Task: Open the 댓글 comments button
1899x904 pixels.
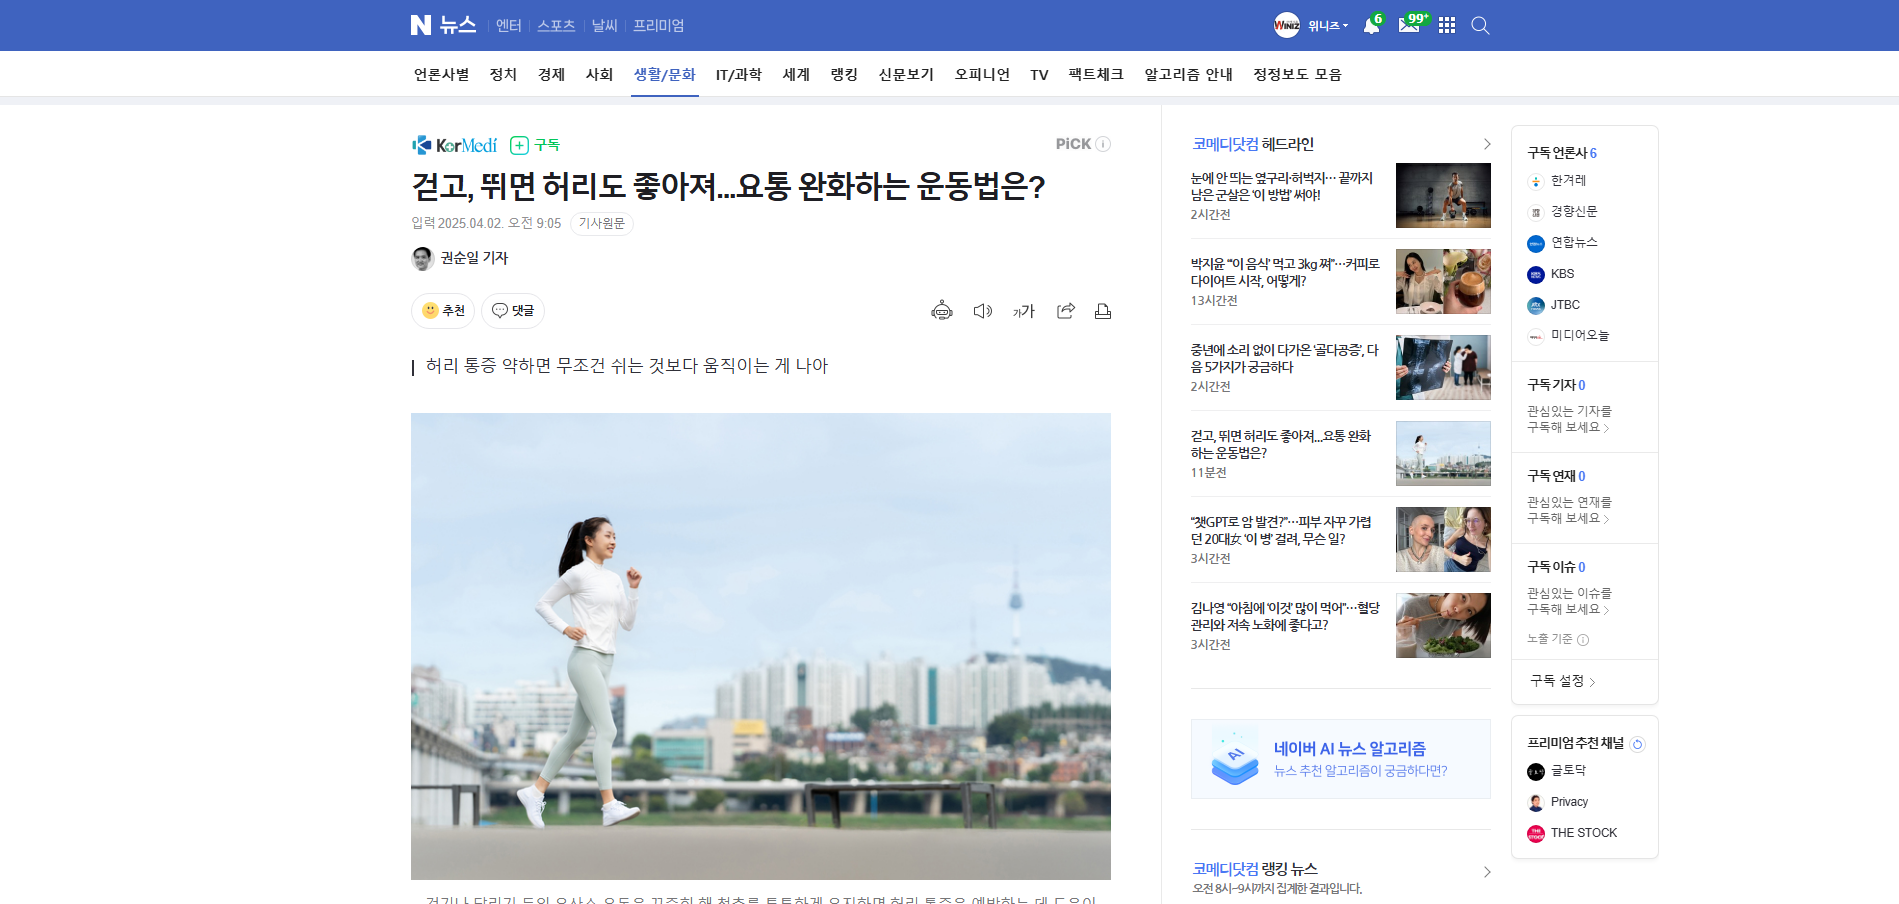Action: point(513,311)
